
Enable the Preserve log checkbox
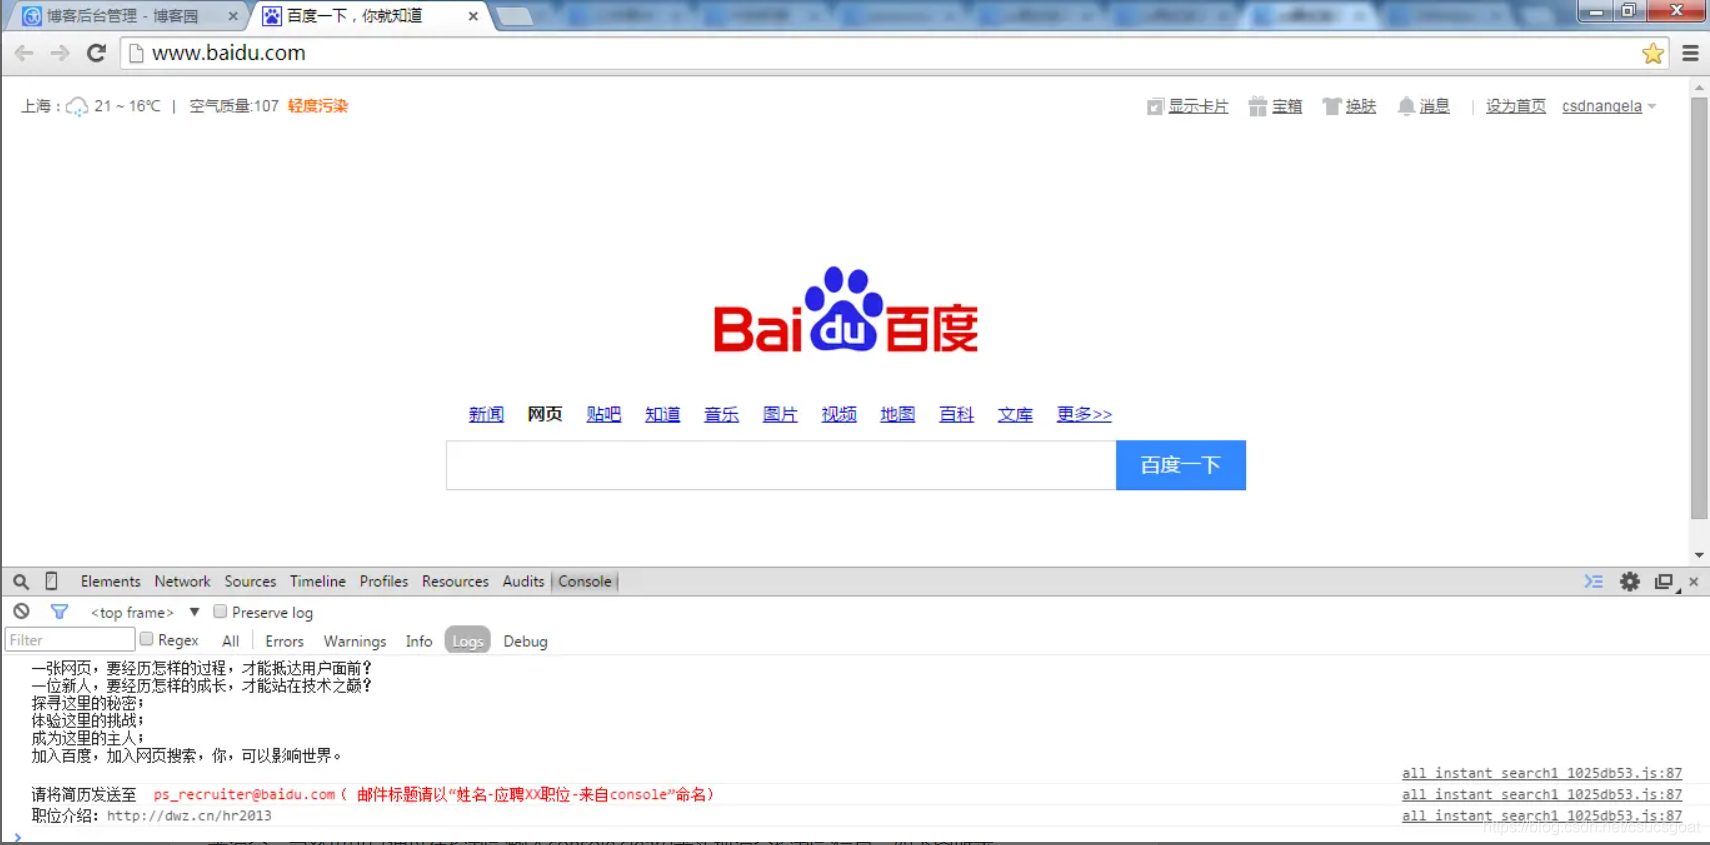(x=220, y=611)
